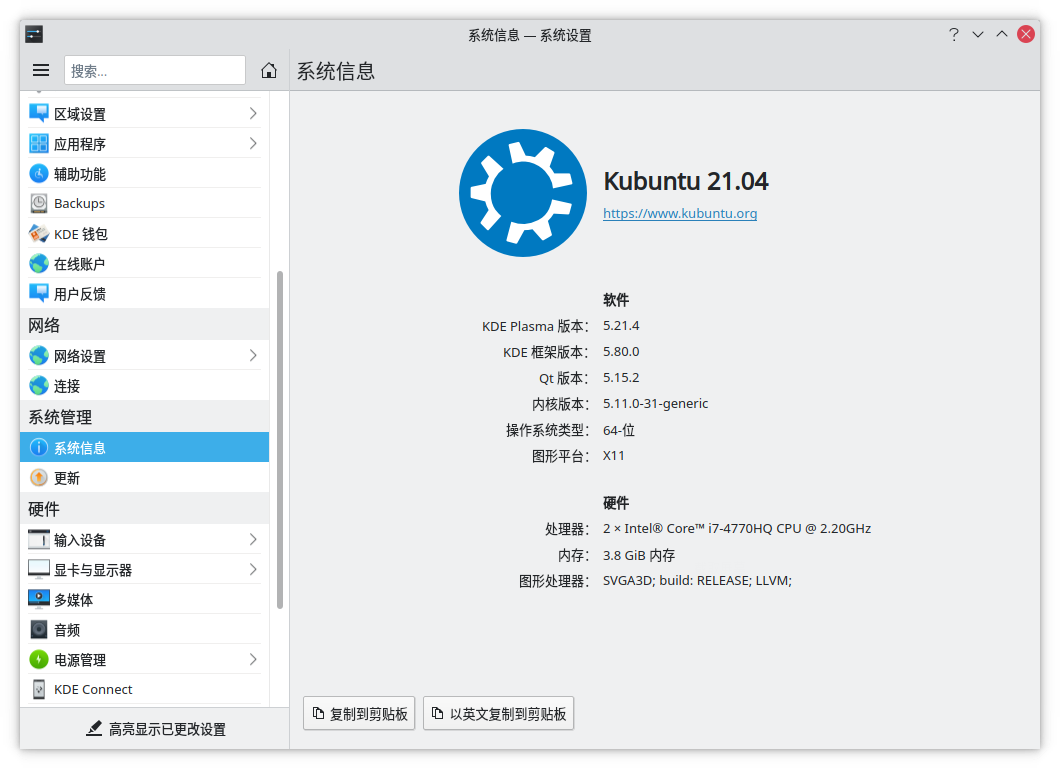Open 在线账户 online accounts
The height and width of the screenshot is (769, 1060).
(145, 264)
